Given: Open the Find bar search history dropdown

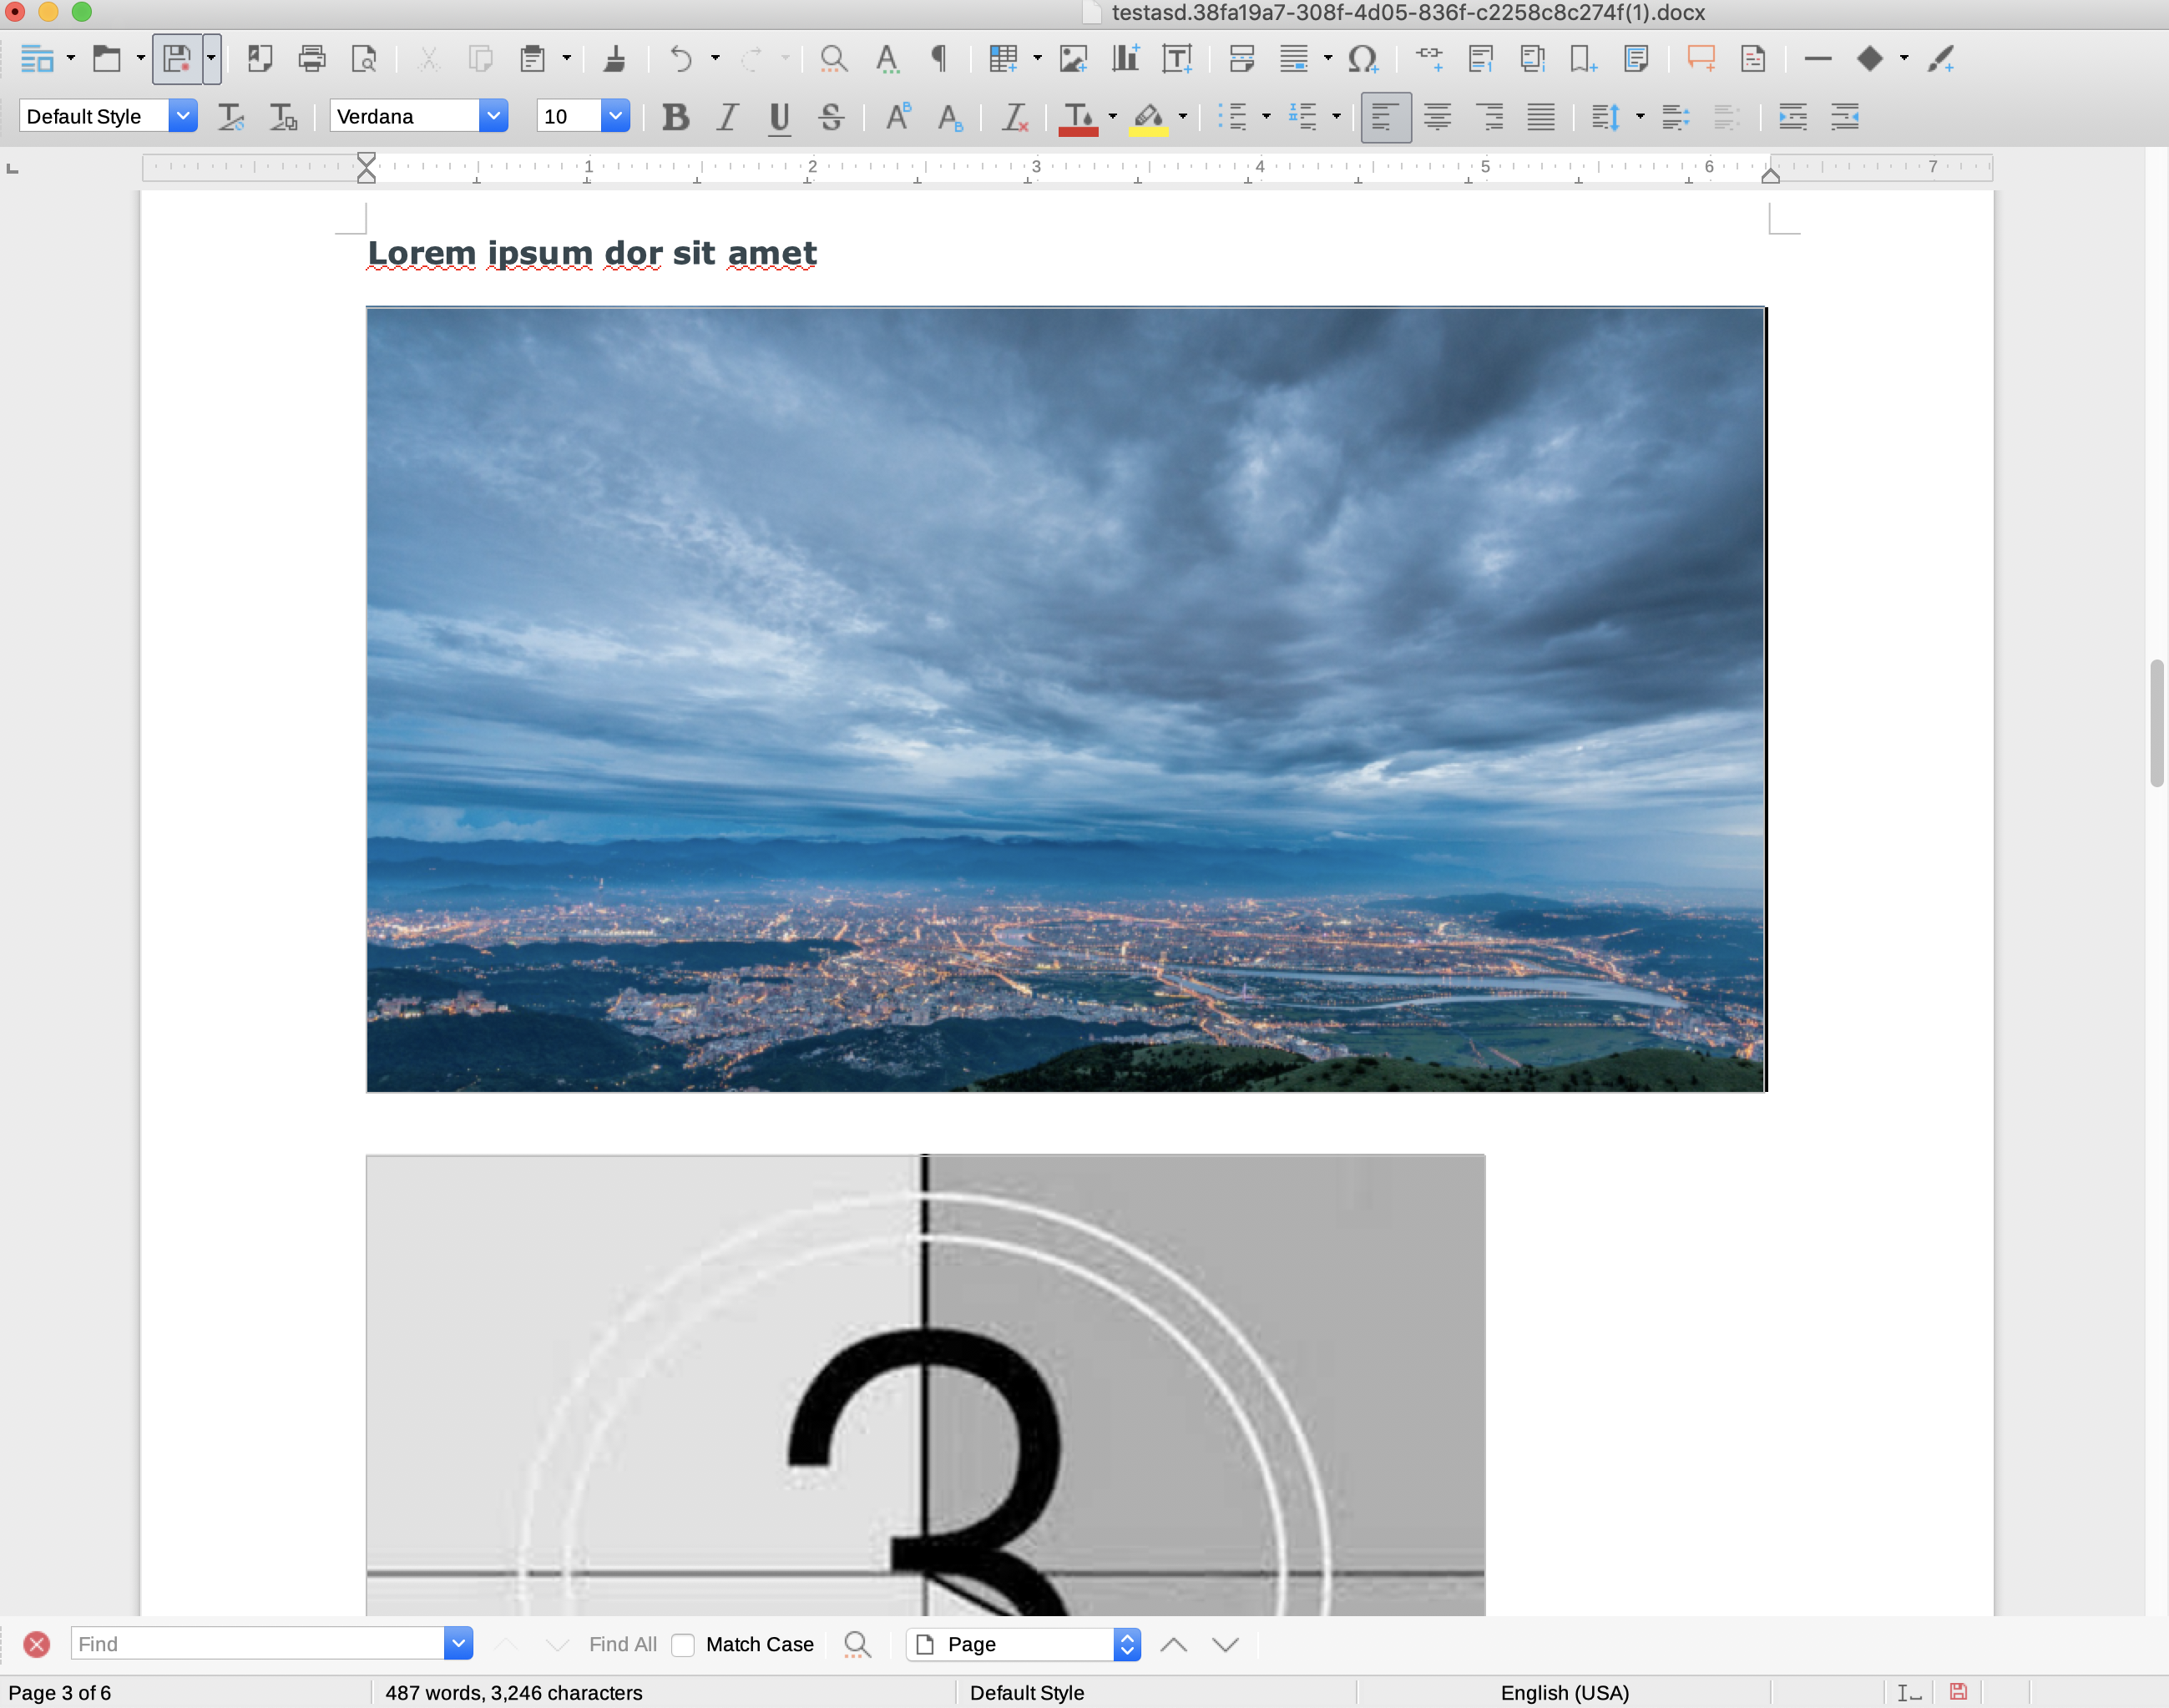Looking at the screenshot, I should [x=458, y=1643].
